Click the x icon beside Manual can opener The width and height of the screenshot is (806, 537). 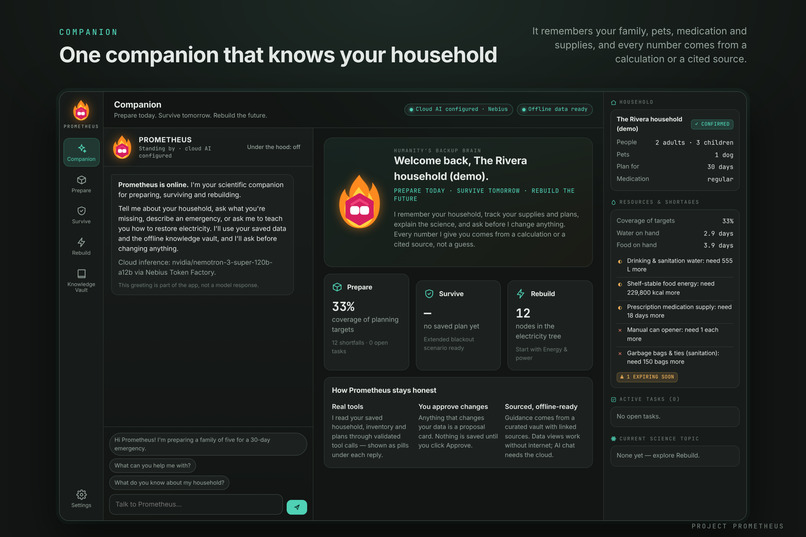click(x=620, y=330)
